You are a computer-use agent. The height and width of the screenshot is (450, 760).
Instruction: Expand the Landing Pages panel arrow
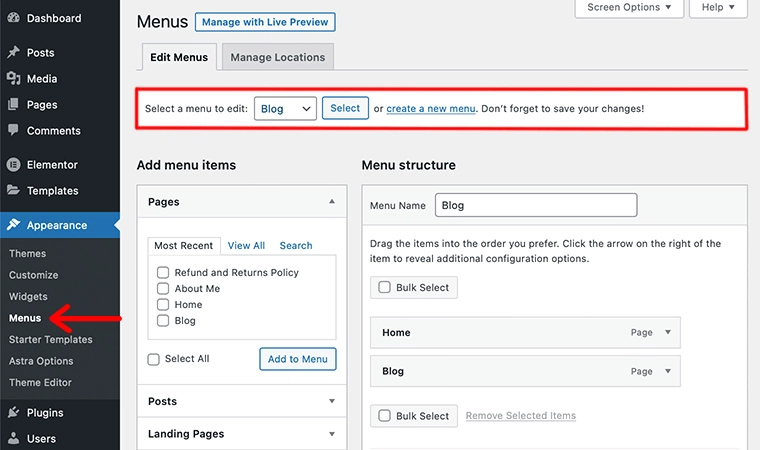click(x=332, y=434)
